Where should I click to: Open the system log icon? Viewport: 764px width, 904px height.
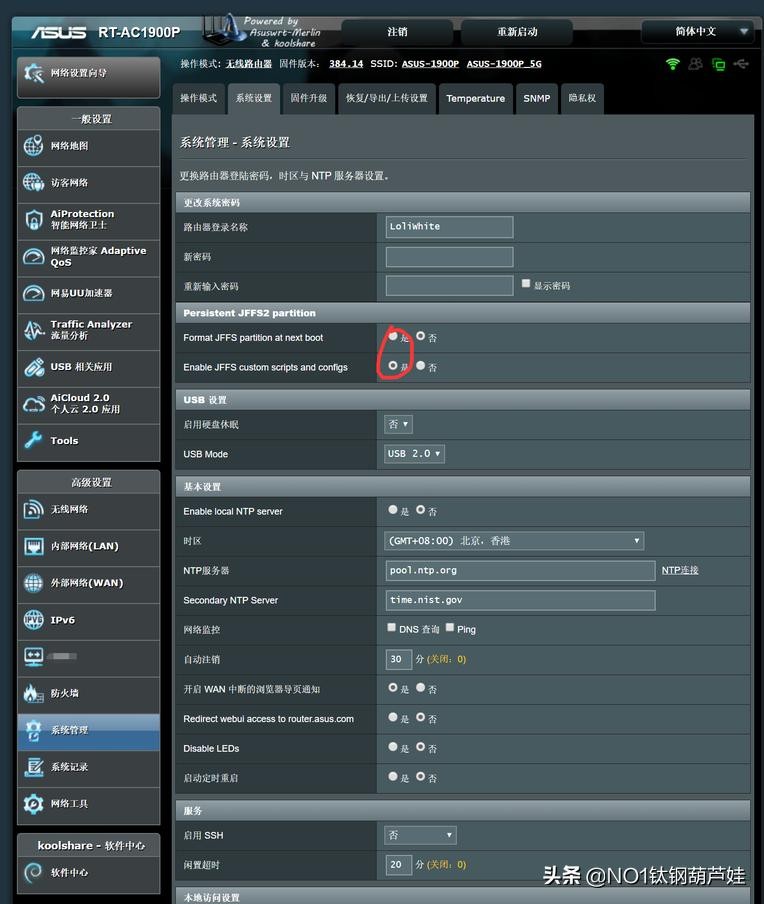point(33,767)
